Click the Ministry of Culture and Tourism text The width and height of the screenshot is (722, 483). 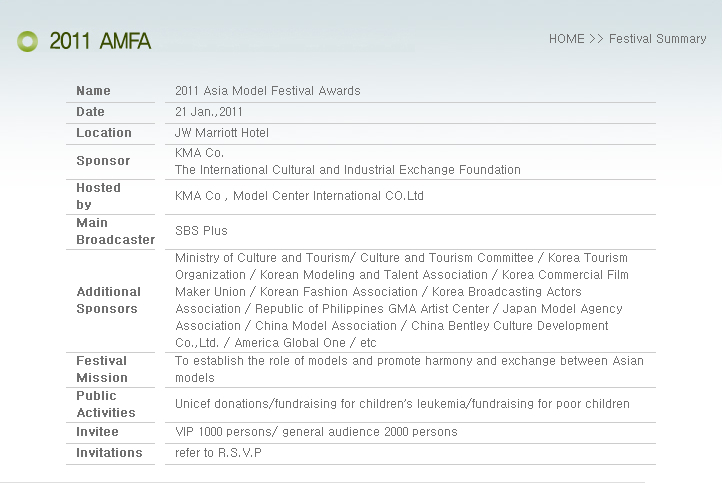263,258
